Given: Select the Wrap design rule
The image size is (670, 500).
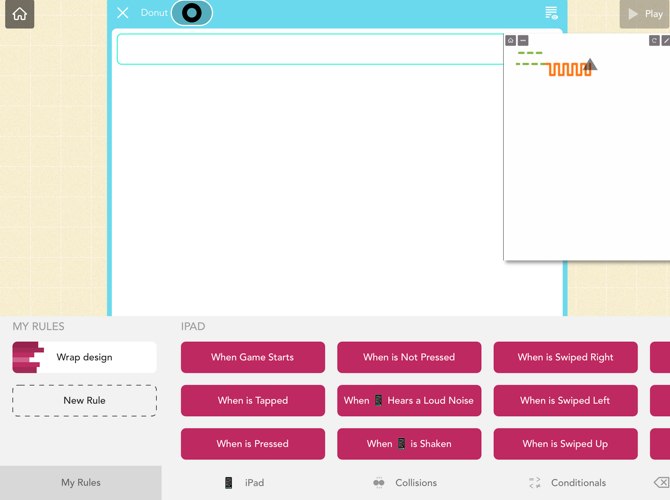Looking at the screenshot, I should point(84,357).
